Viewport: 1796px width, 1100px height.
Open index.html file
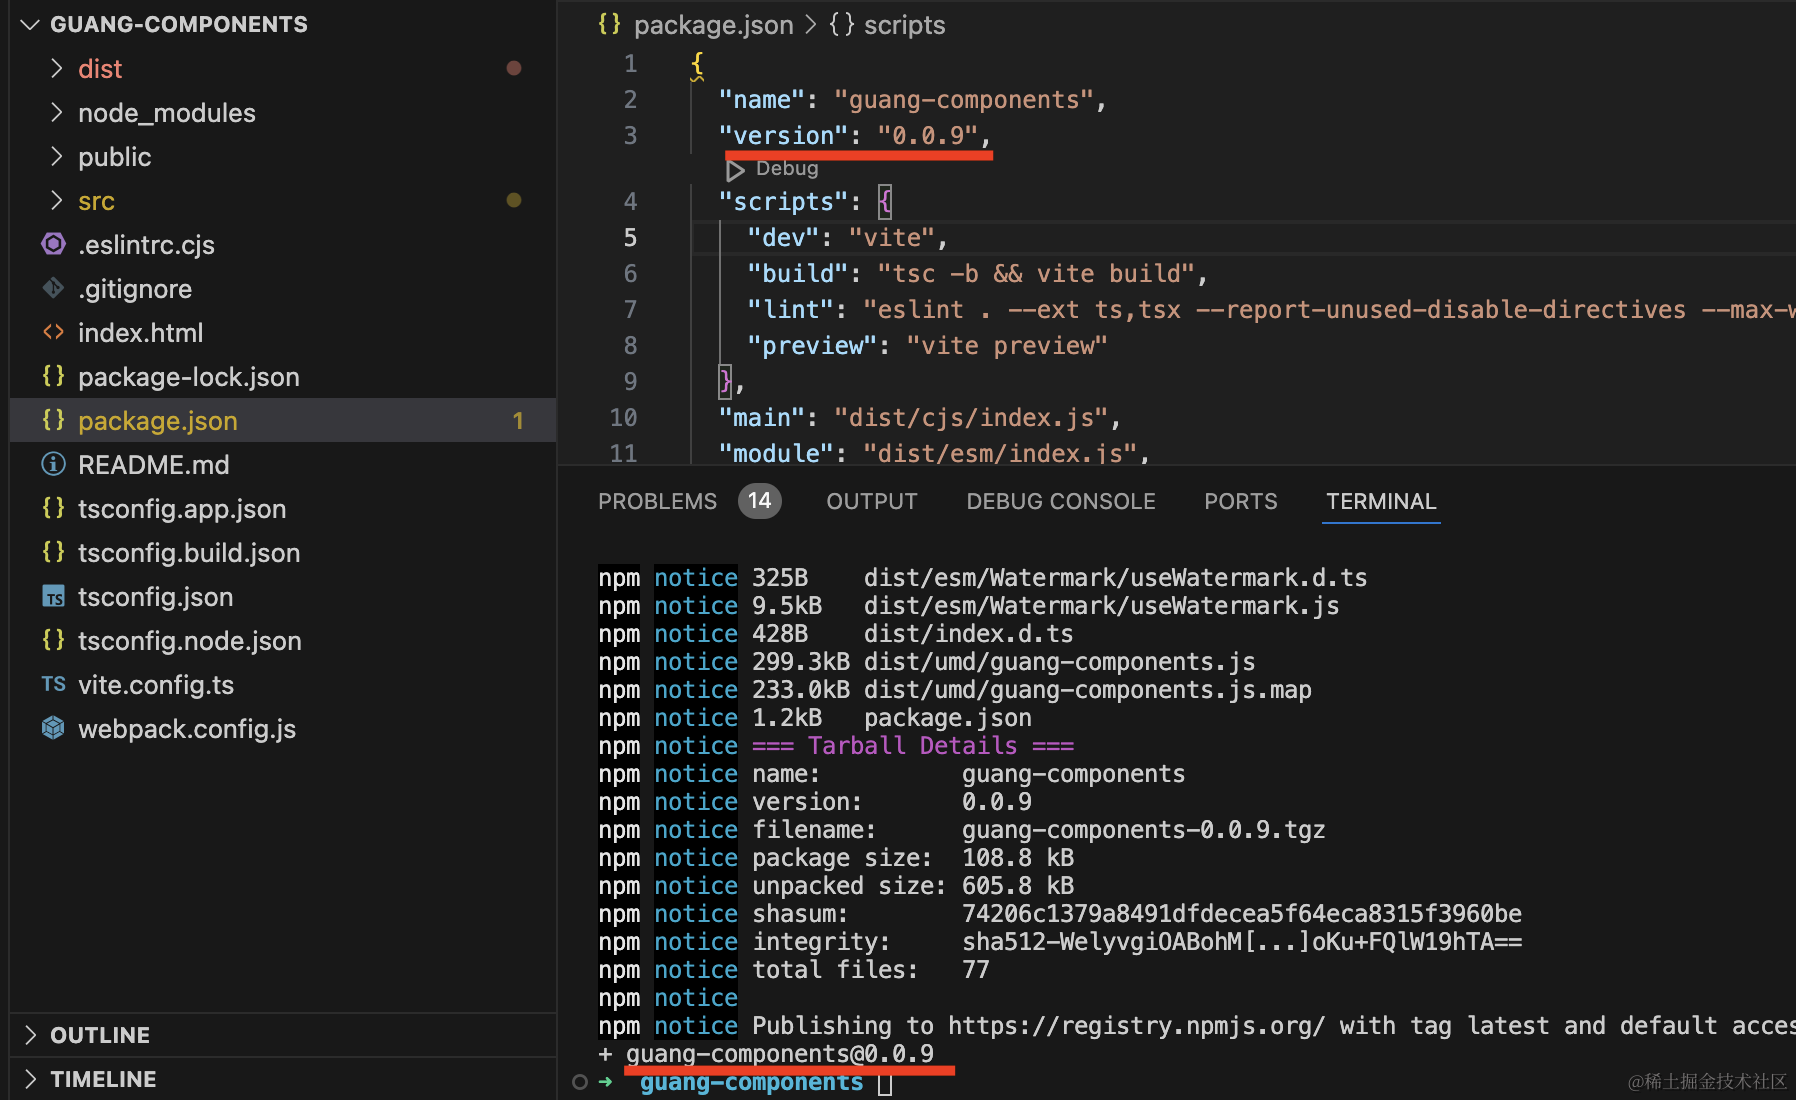(140, 333)
